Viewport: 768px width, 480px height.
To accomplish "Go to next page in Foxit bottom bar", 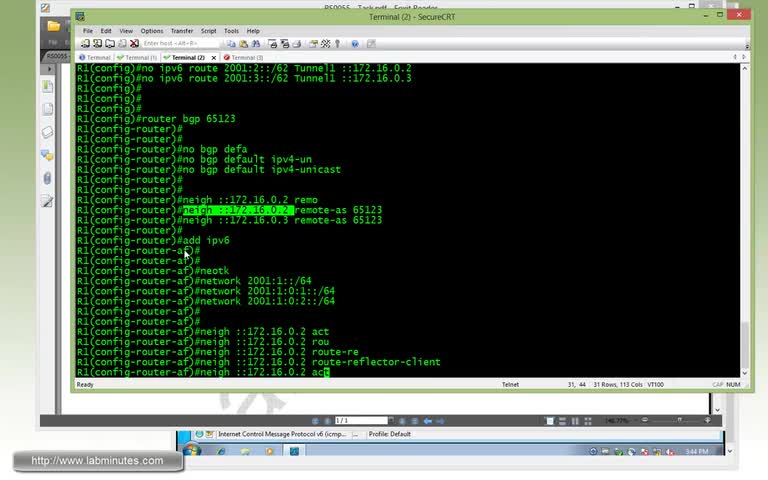I will click(x=402, y=421).
